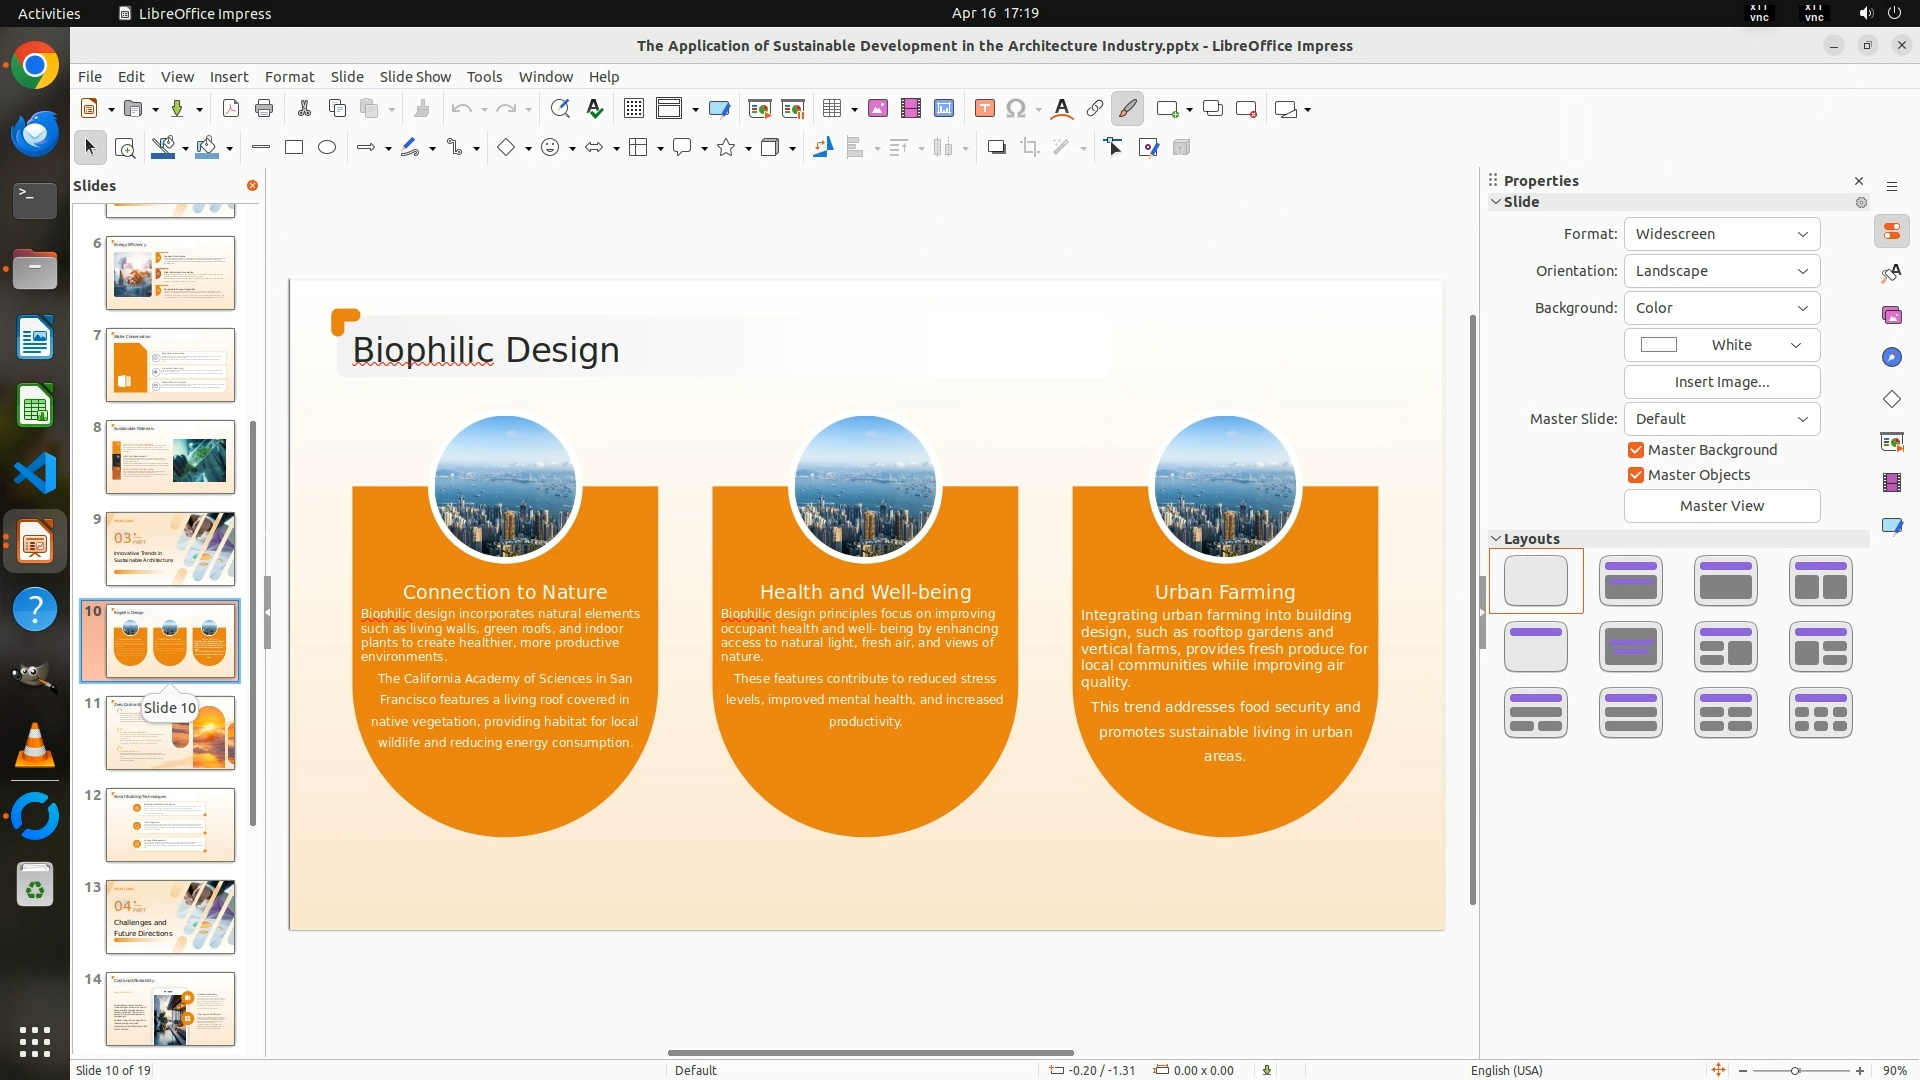Toggle the Show Draw Functions highlighter button
The width and height of the screenshot is (1920, 1080).
point(1127,109)
